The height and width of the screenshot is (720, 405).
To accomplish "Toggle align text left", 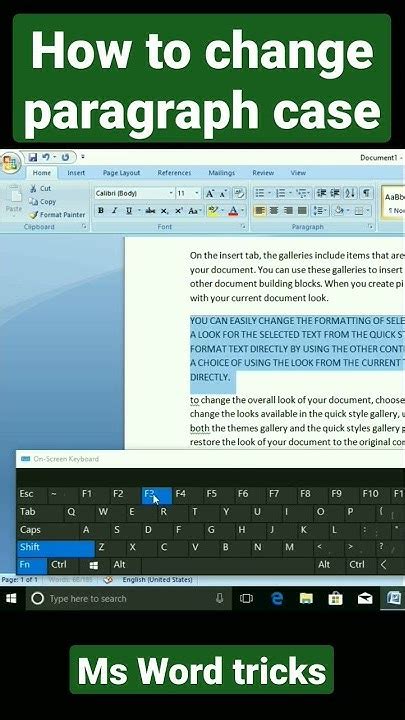I will [x=260, y=211].
